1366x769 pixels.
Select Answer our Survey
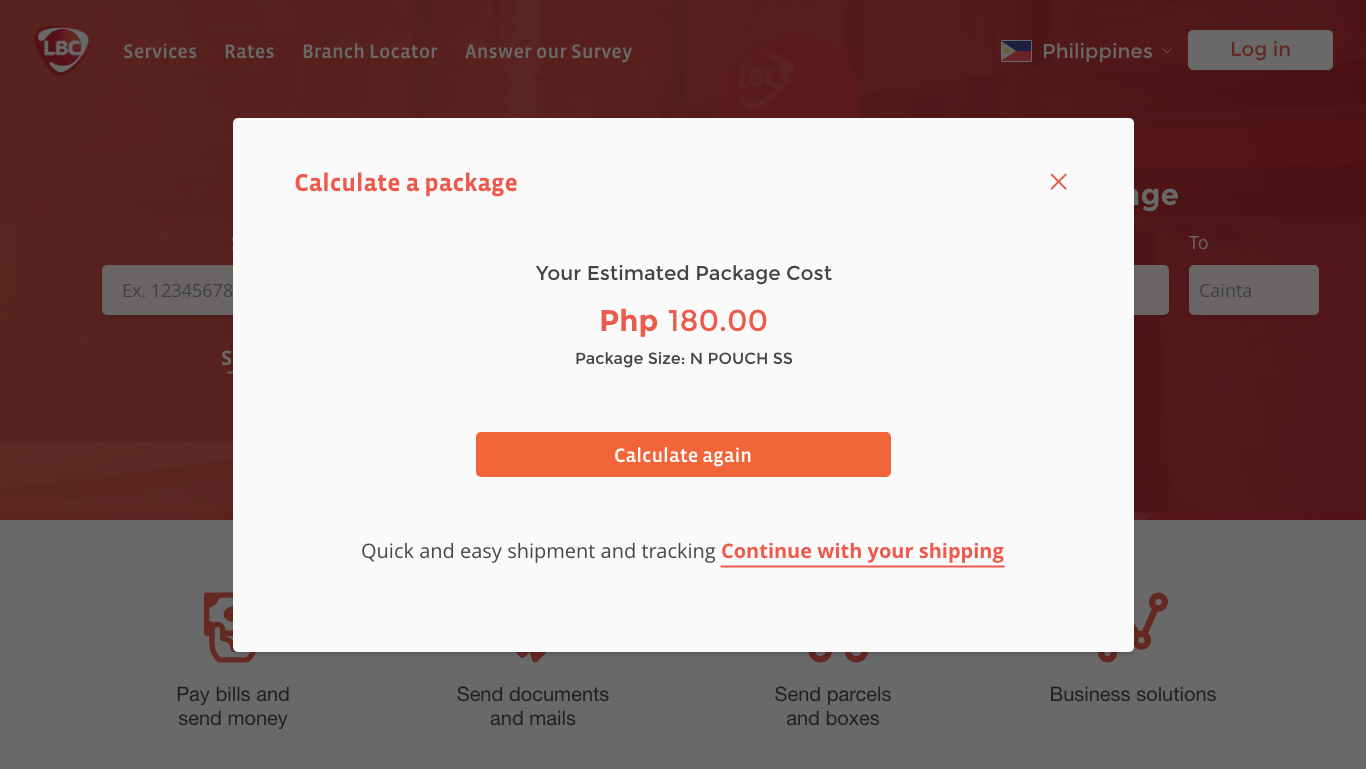tap(548, 51)
